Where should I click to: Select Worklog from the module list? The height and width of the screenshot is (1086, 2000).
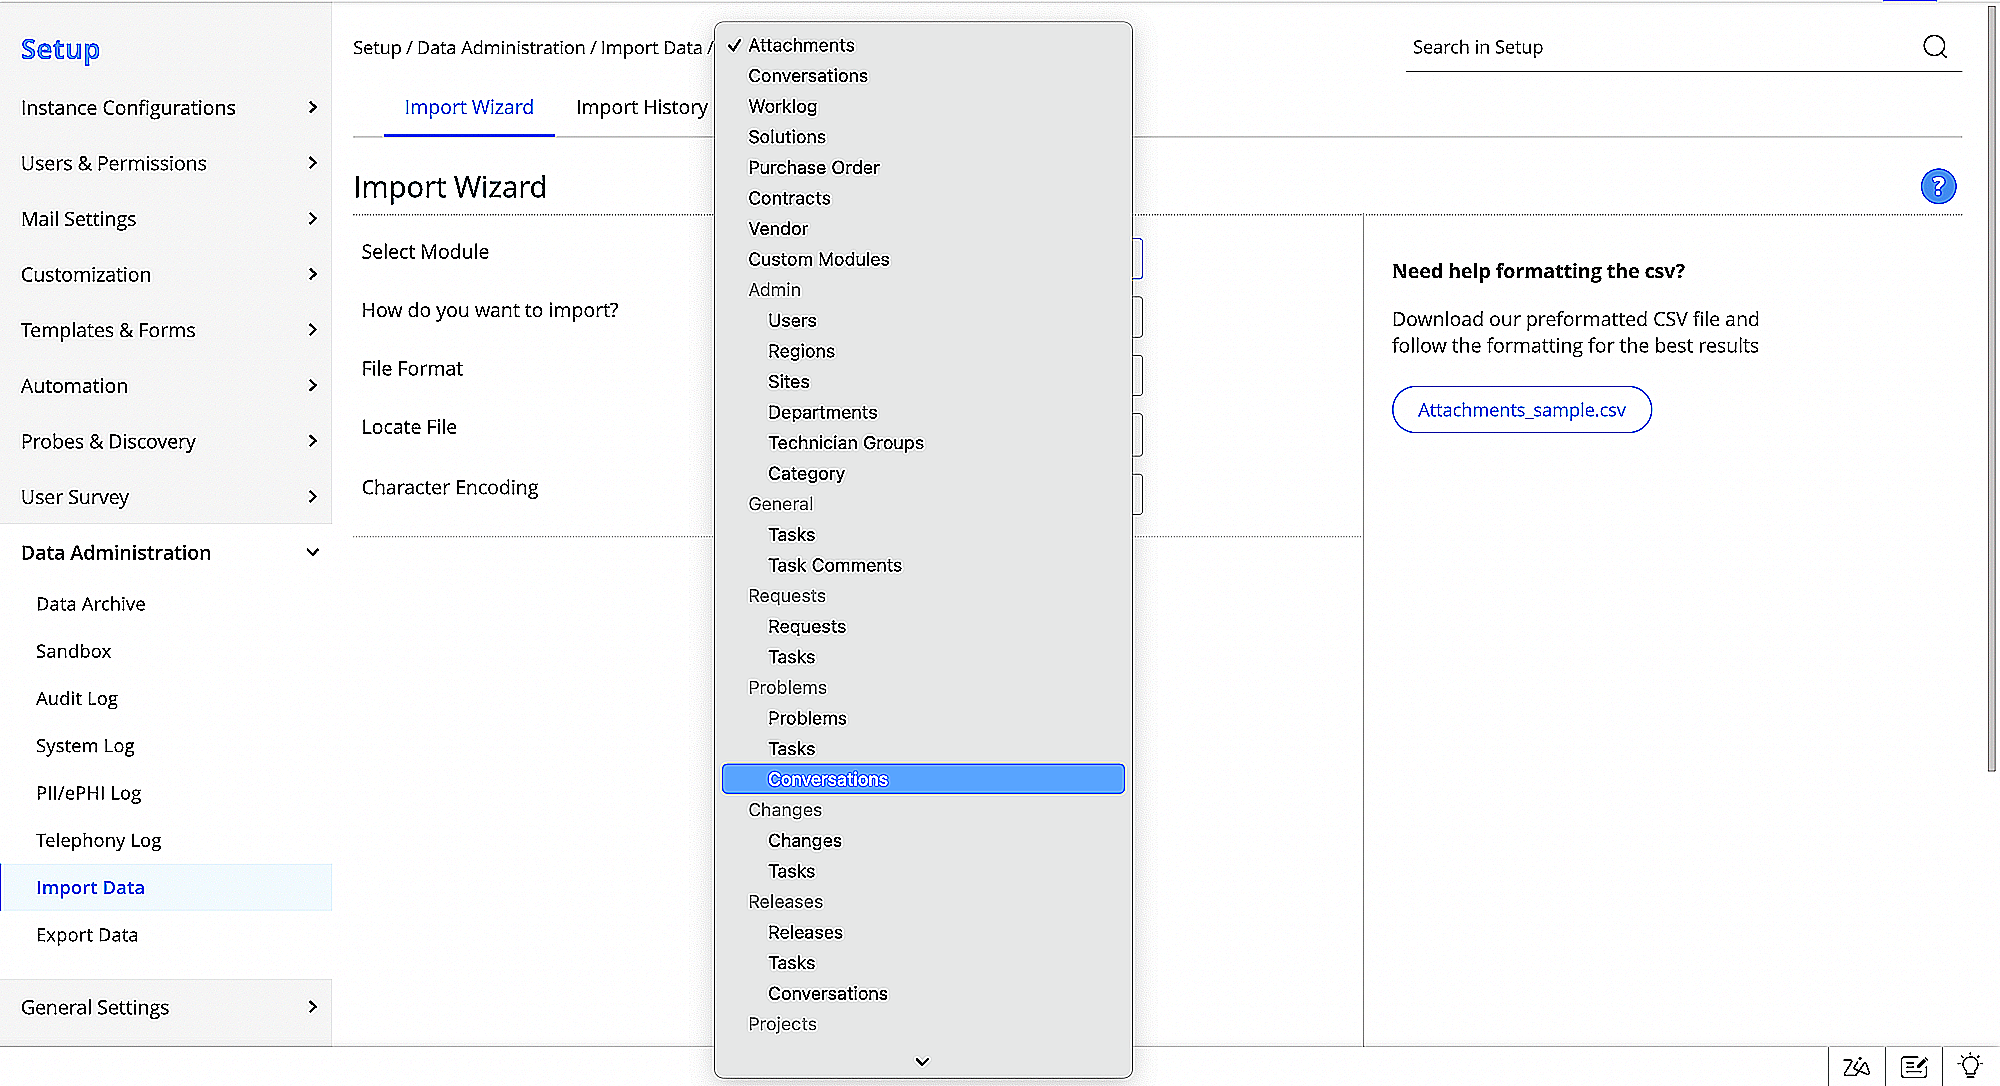[x=782, y=106]
